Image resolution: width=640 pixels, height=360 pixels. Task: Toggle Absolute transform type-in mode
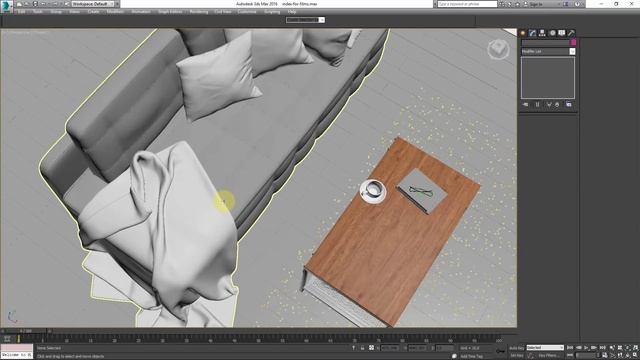pos(371,348)
